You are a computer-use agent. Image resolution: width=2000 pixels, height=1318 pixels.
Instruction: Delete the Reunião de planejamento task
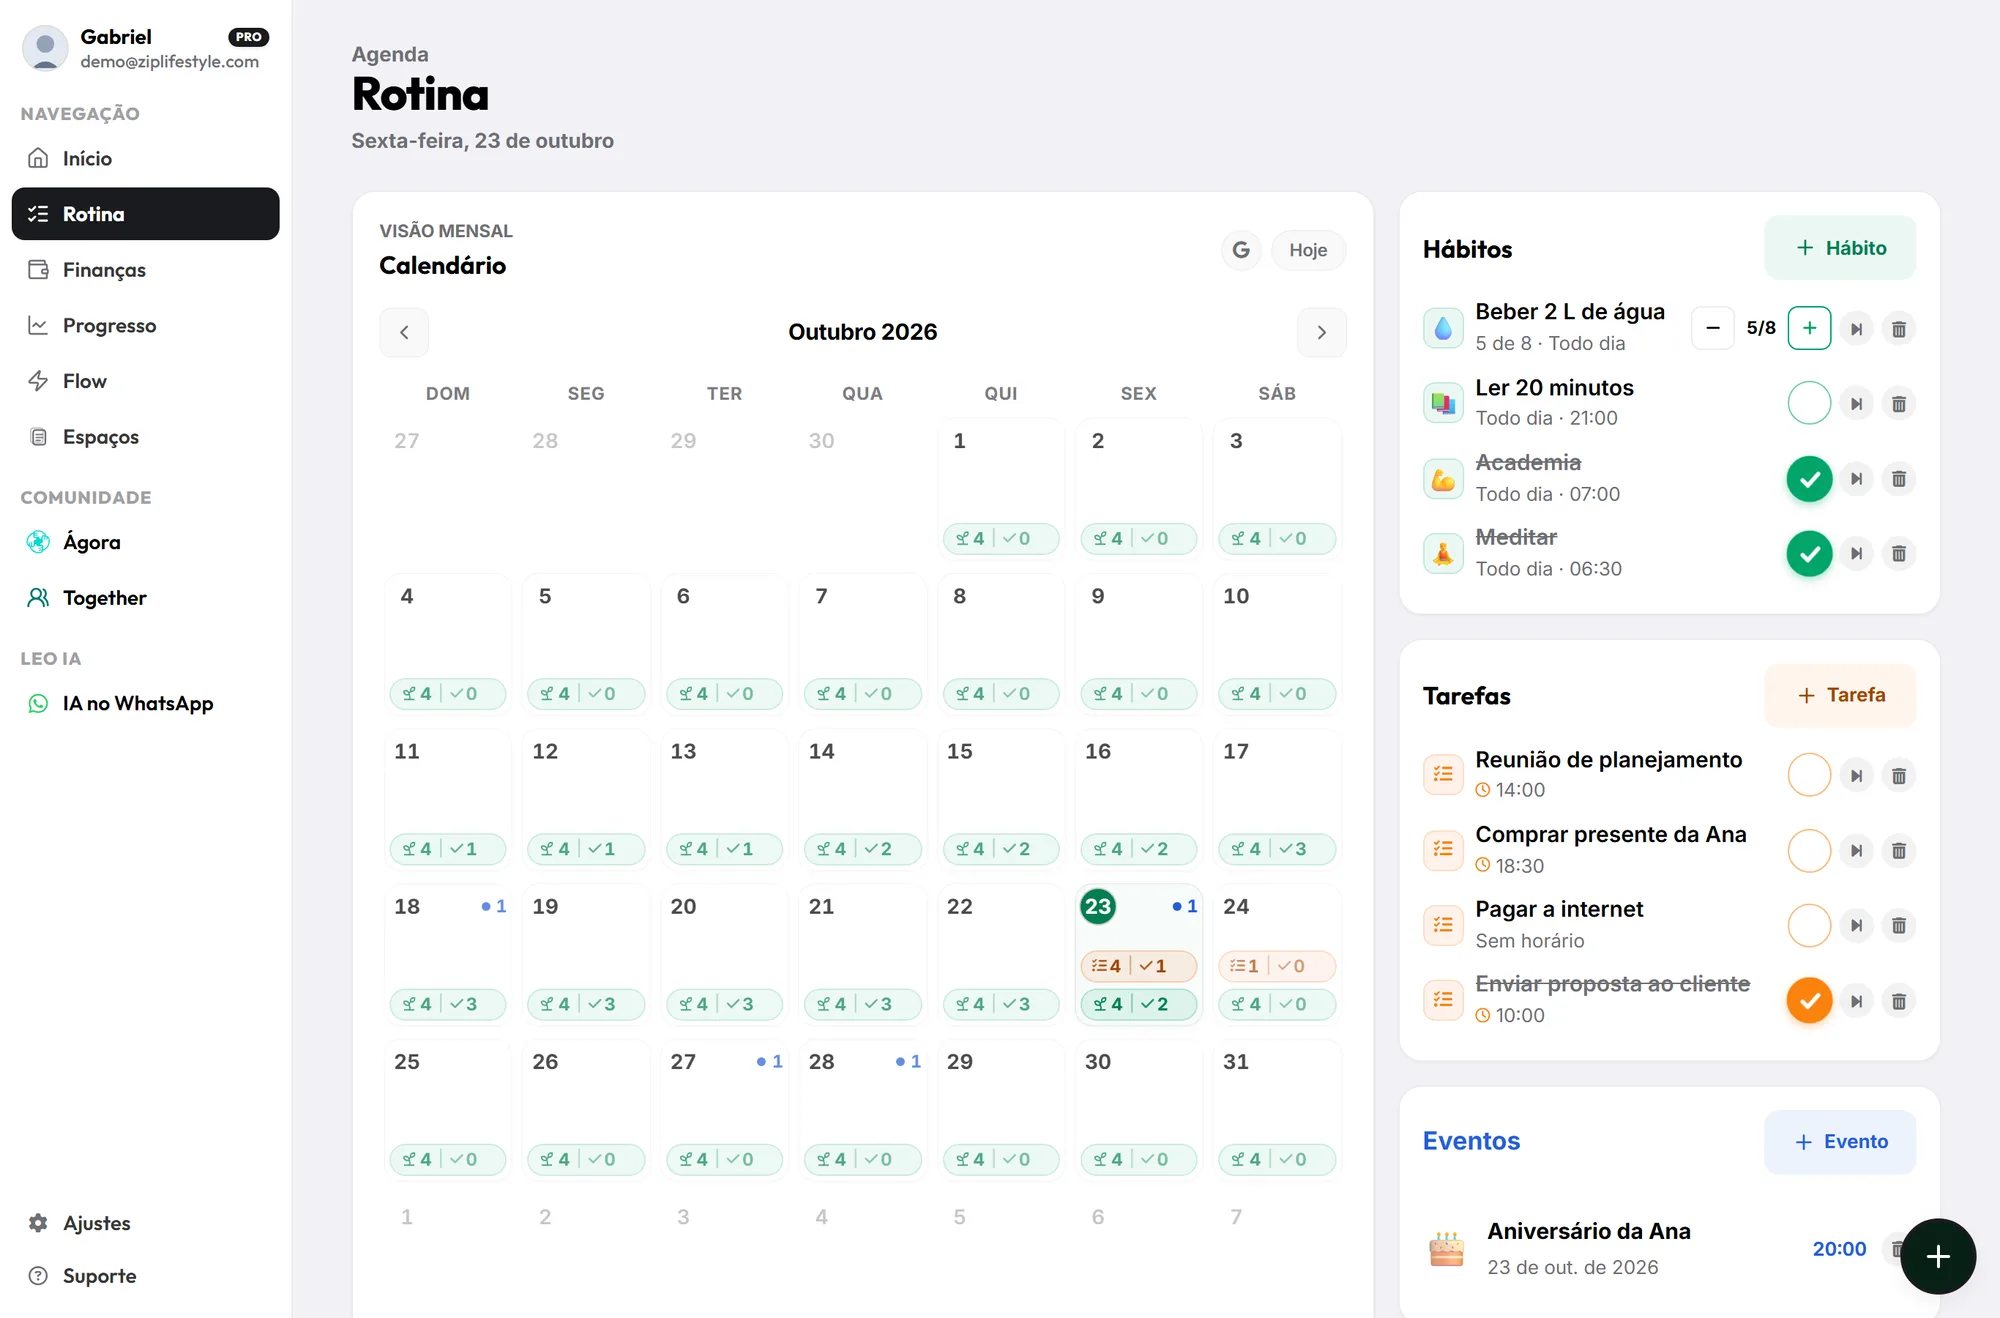[x=1898, y=776]
